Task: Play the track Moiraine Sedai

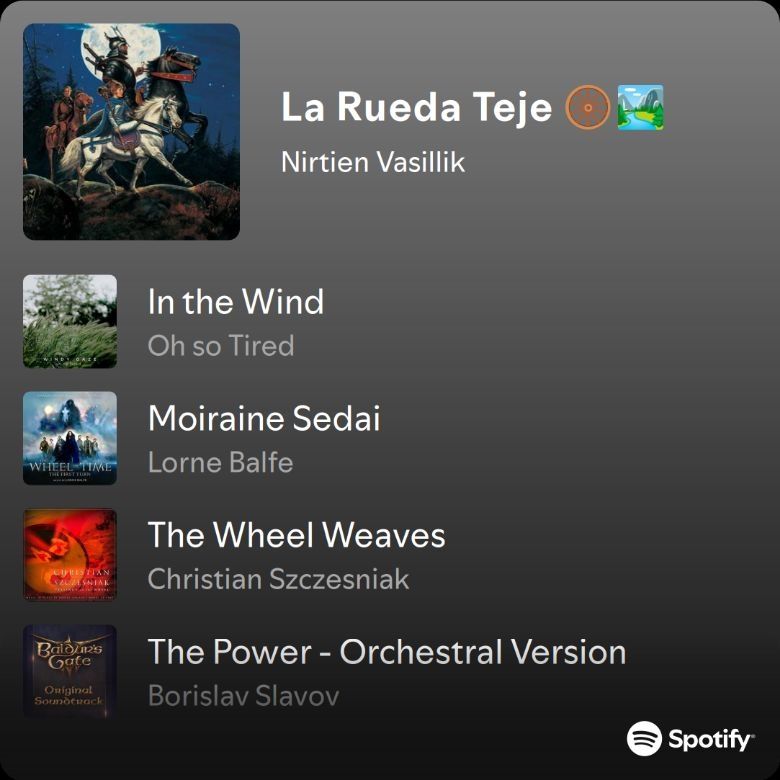Action: [x=264, y=418]
